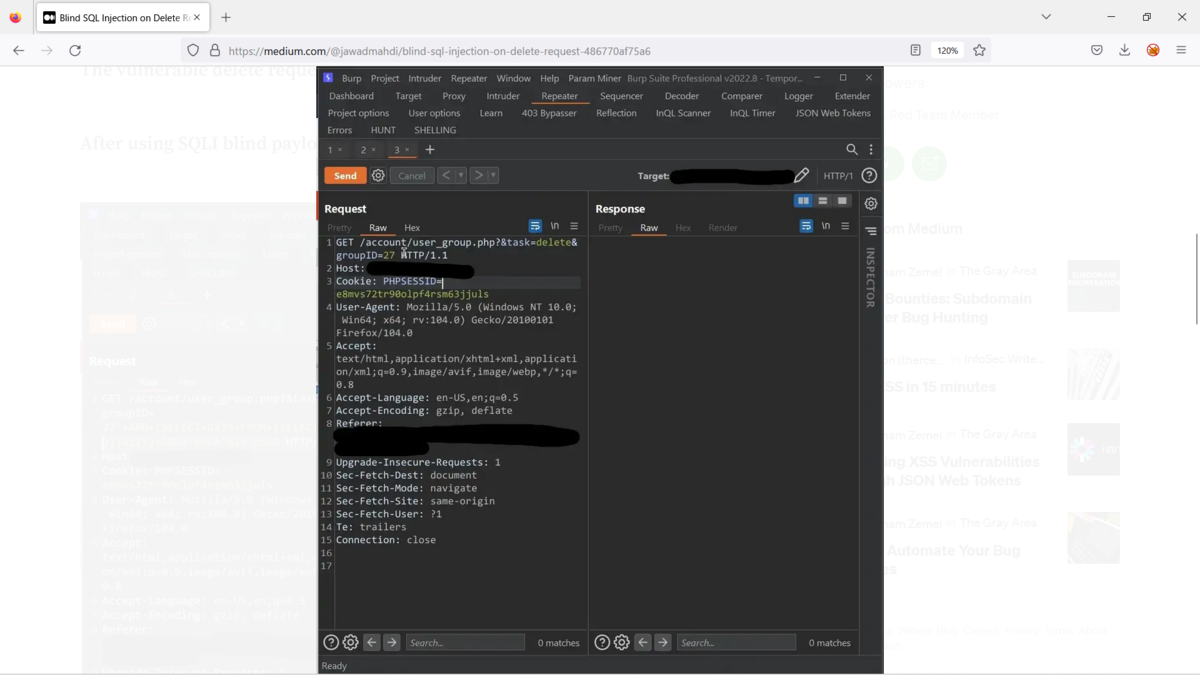Add a new Repeater tab
The width and height of the screenshot is (1200, 675).
(430, 149)
